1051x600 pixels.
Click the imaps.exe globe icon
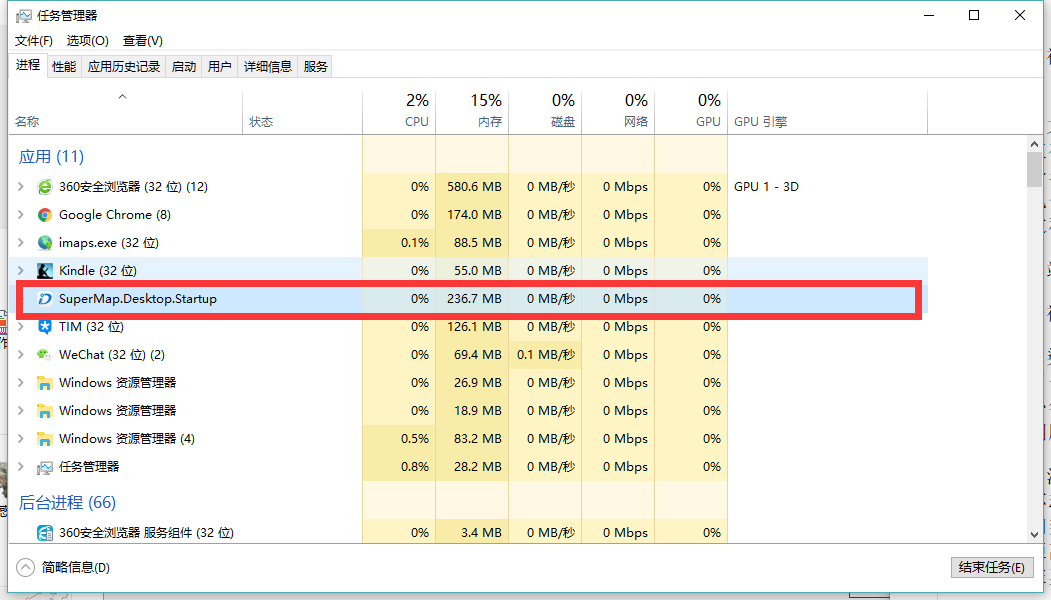point(45,243)
